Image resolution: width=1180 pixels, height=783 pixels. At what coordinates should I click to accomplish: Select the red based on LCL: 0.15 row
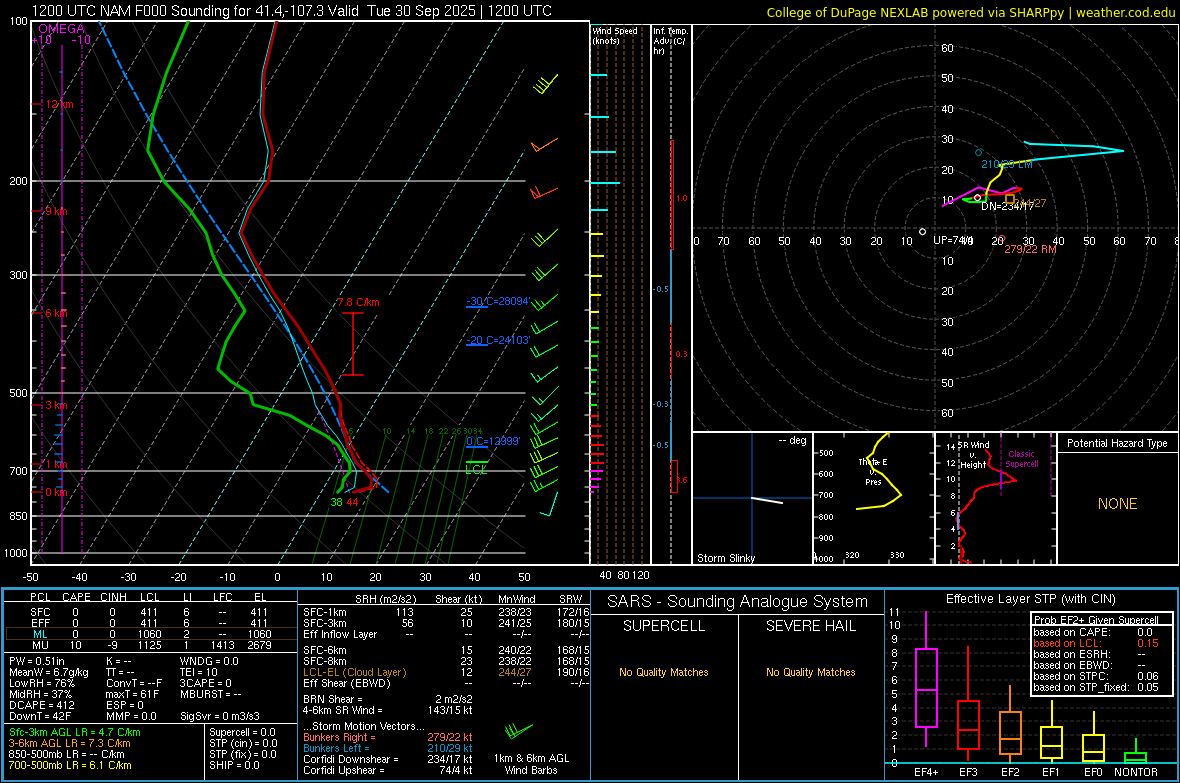click(1096, 643)
